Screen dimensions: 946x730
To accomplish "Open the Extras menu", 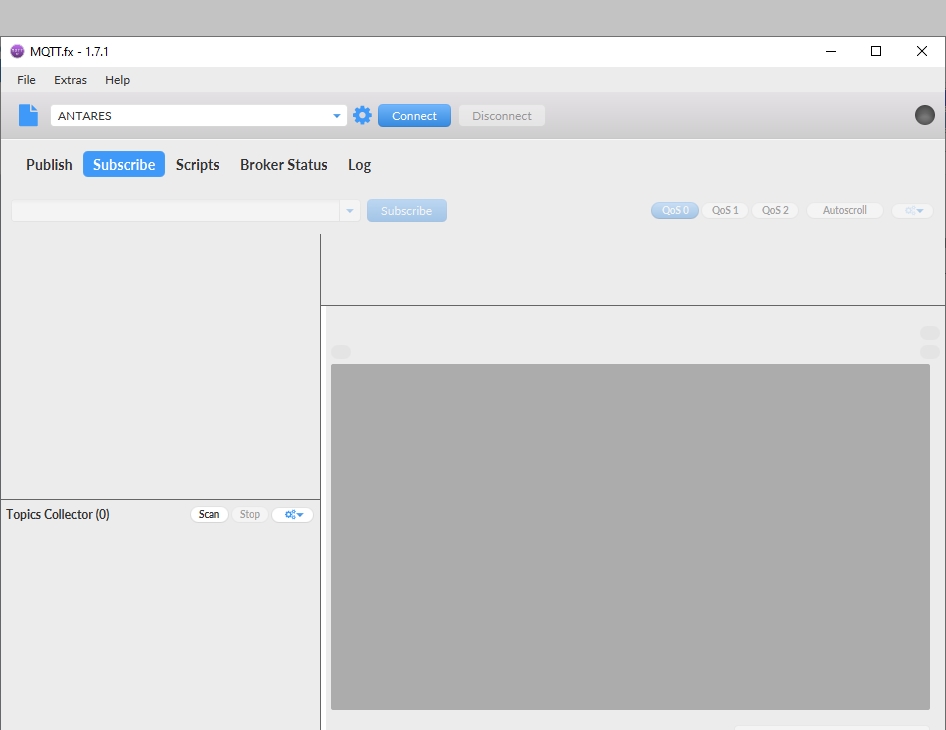I will pos(70,80).
